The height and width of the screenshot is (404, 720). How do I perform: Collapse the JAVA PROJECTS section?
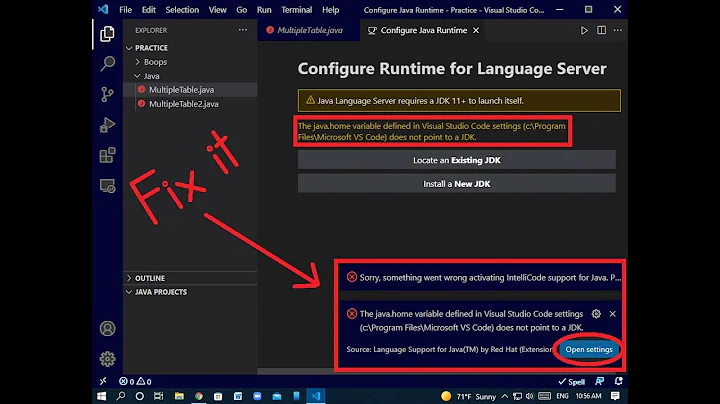[129, 292]
